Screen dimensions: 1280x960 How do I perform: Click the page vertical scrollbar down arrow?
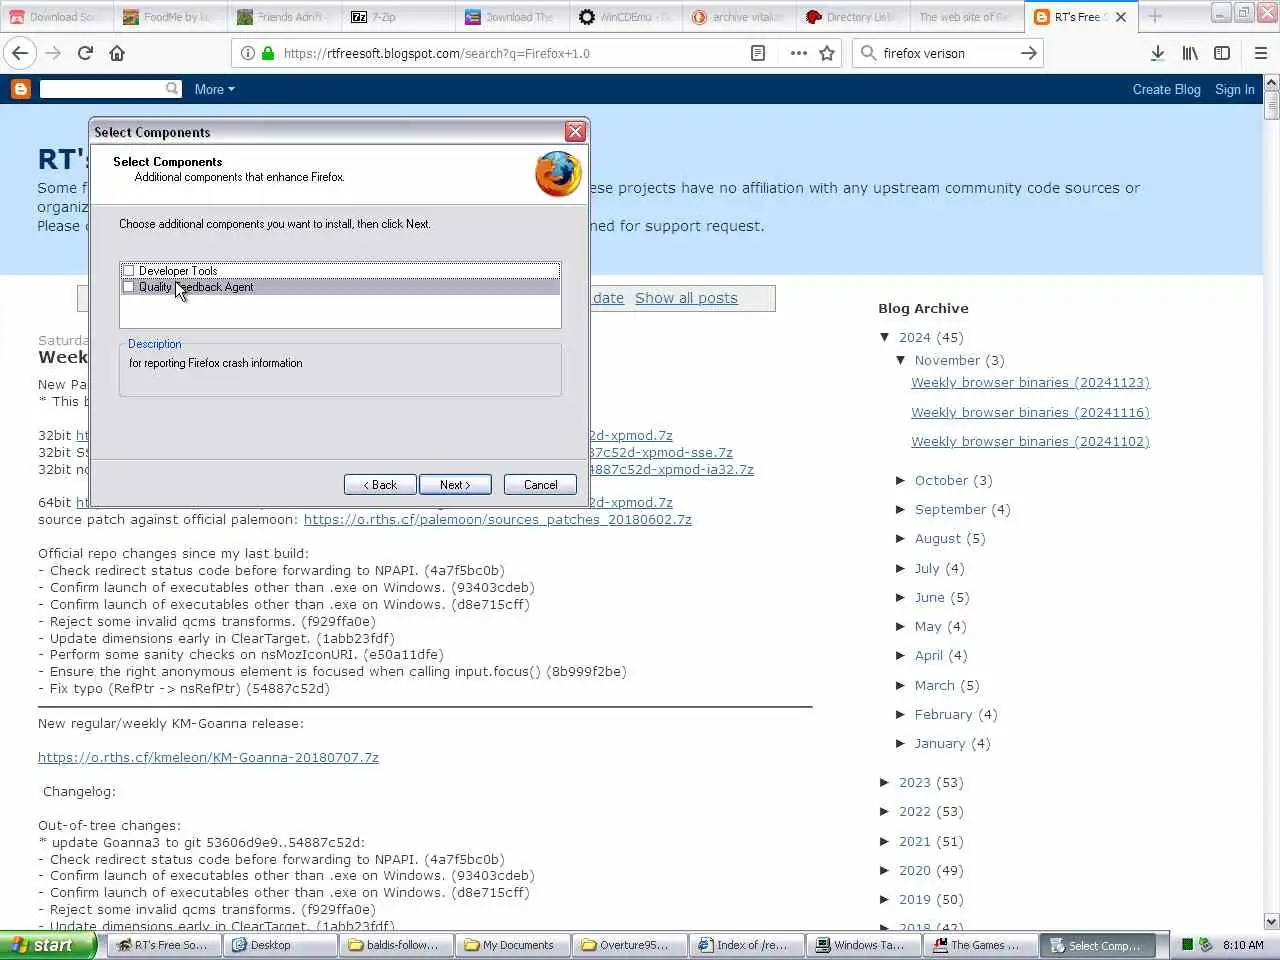click(1271, 922)
